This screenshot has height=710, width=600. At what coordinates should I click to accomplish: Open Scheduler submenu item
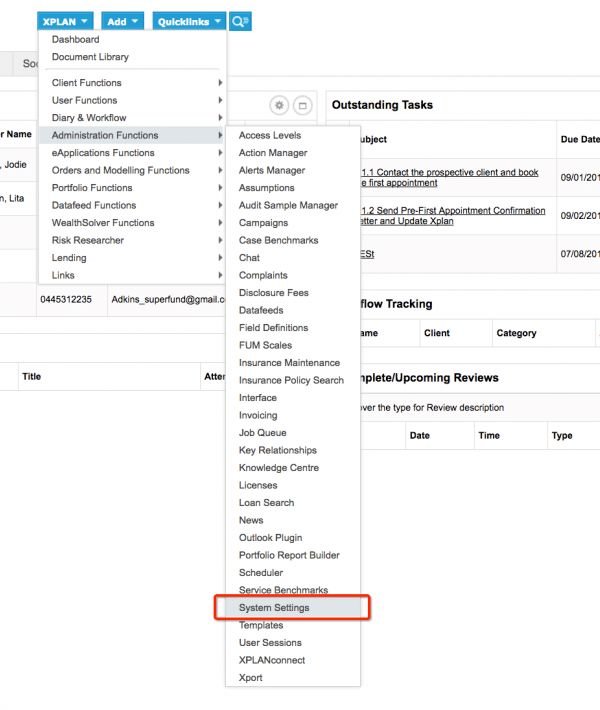click(261, 573)
